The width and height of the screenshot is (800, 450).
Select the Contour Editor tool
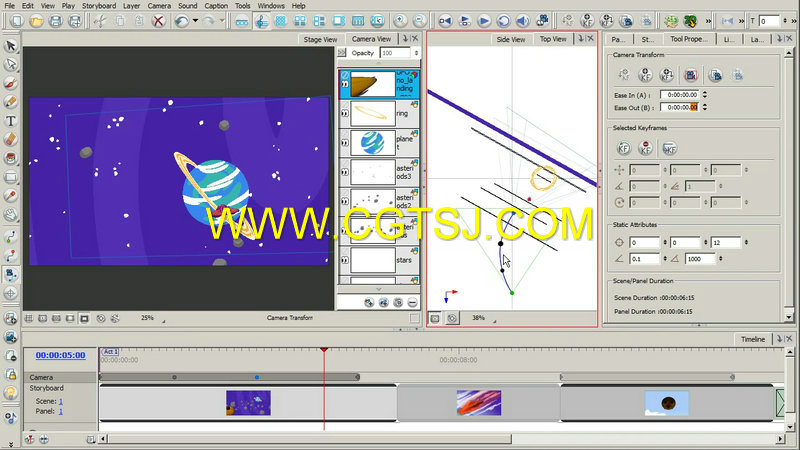(11, 65)
